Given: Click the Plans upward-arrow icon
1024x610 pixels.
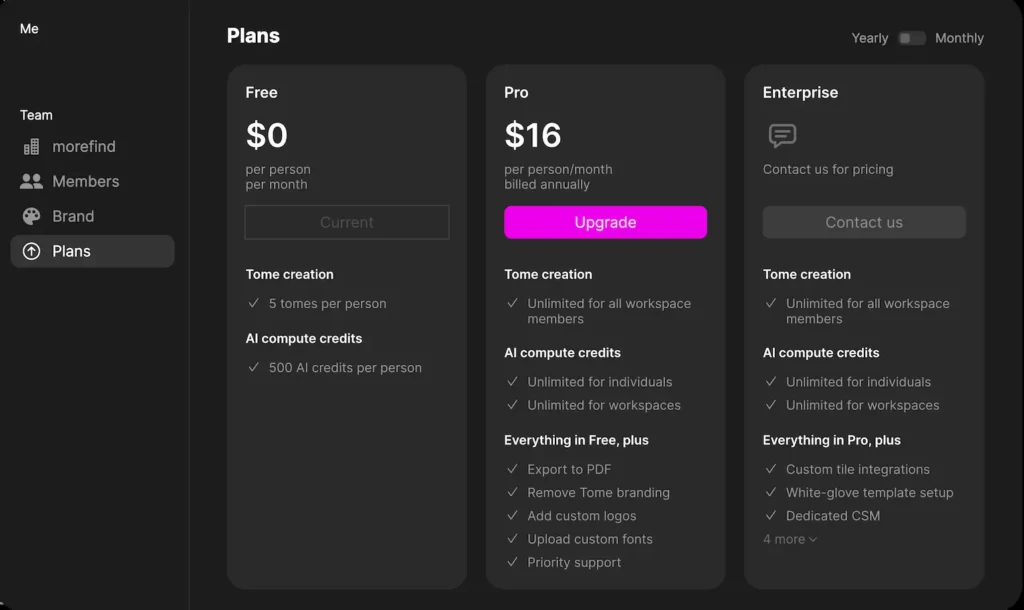Looking at the screenshot, I should (33, 251).
